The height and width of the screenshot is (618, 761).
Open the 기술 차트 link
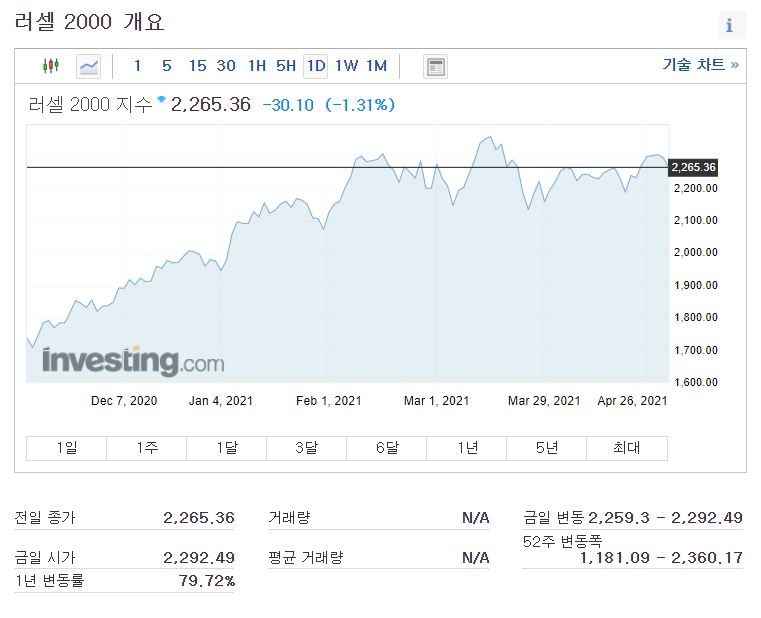700,65
